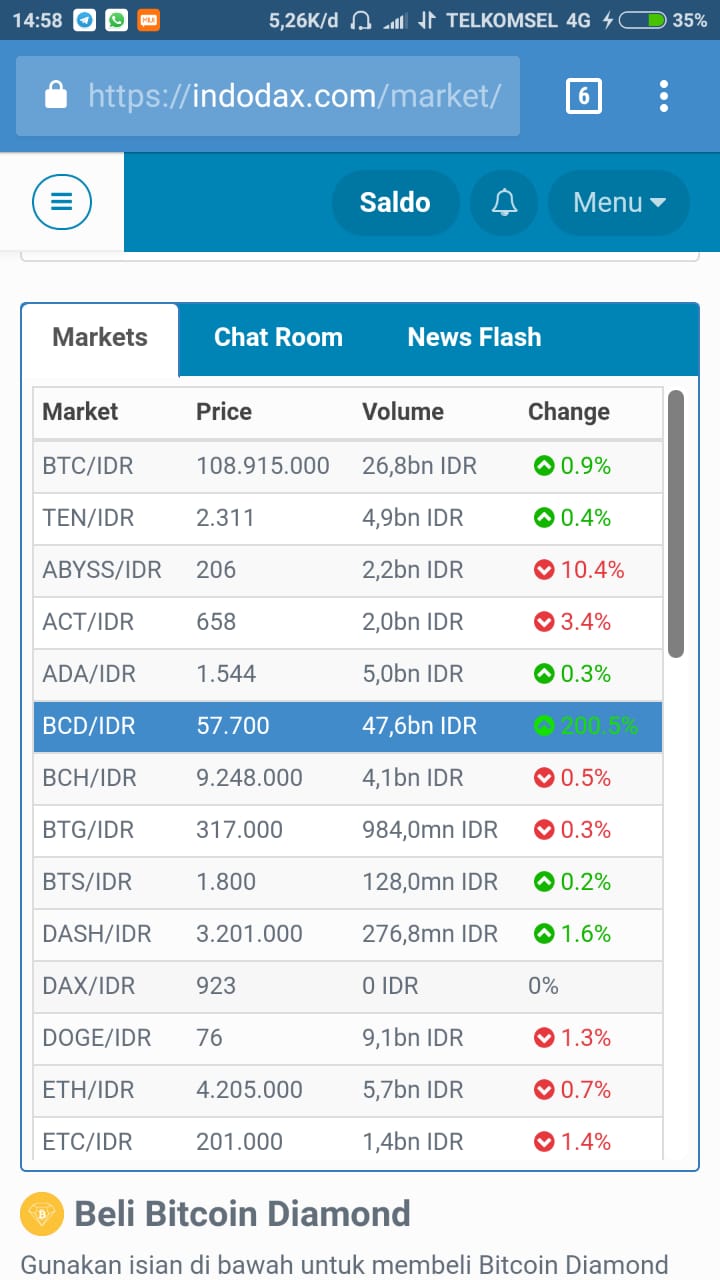The image size is (720, 1280).
Task: Select the BCD/IDR market row
Action: tap(347, 726)
